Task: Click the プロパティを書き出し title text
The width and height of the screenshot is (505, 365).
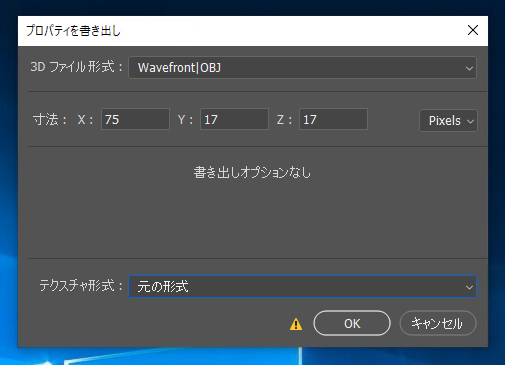Action: point(73,31)
